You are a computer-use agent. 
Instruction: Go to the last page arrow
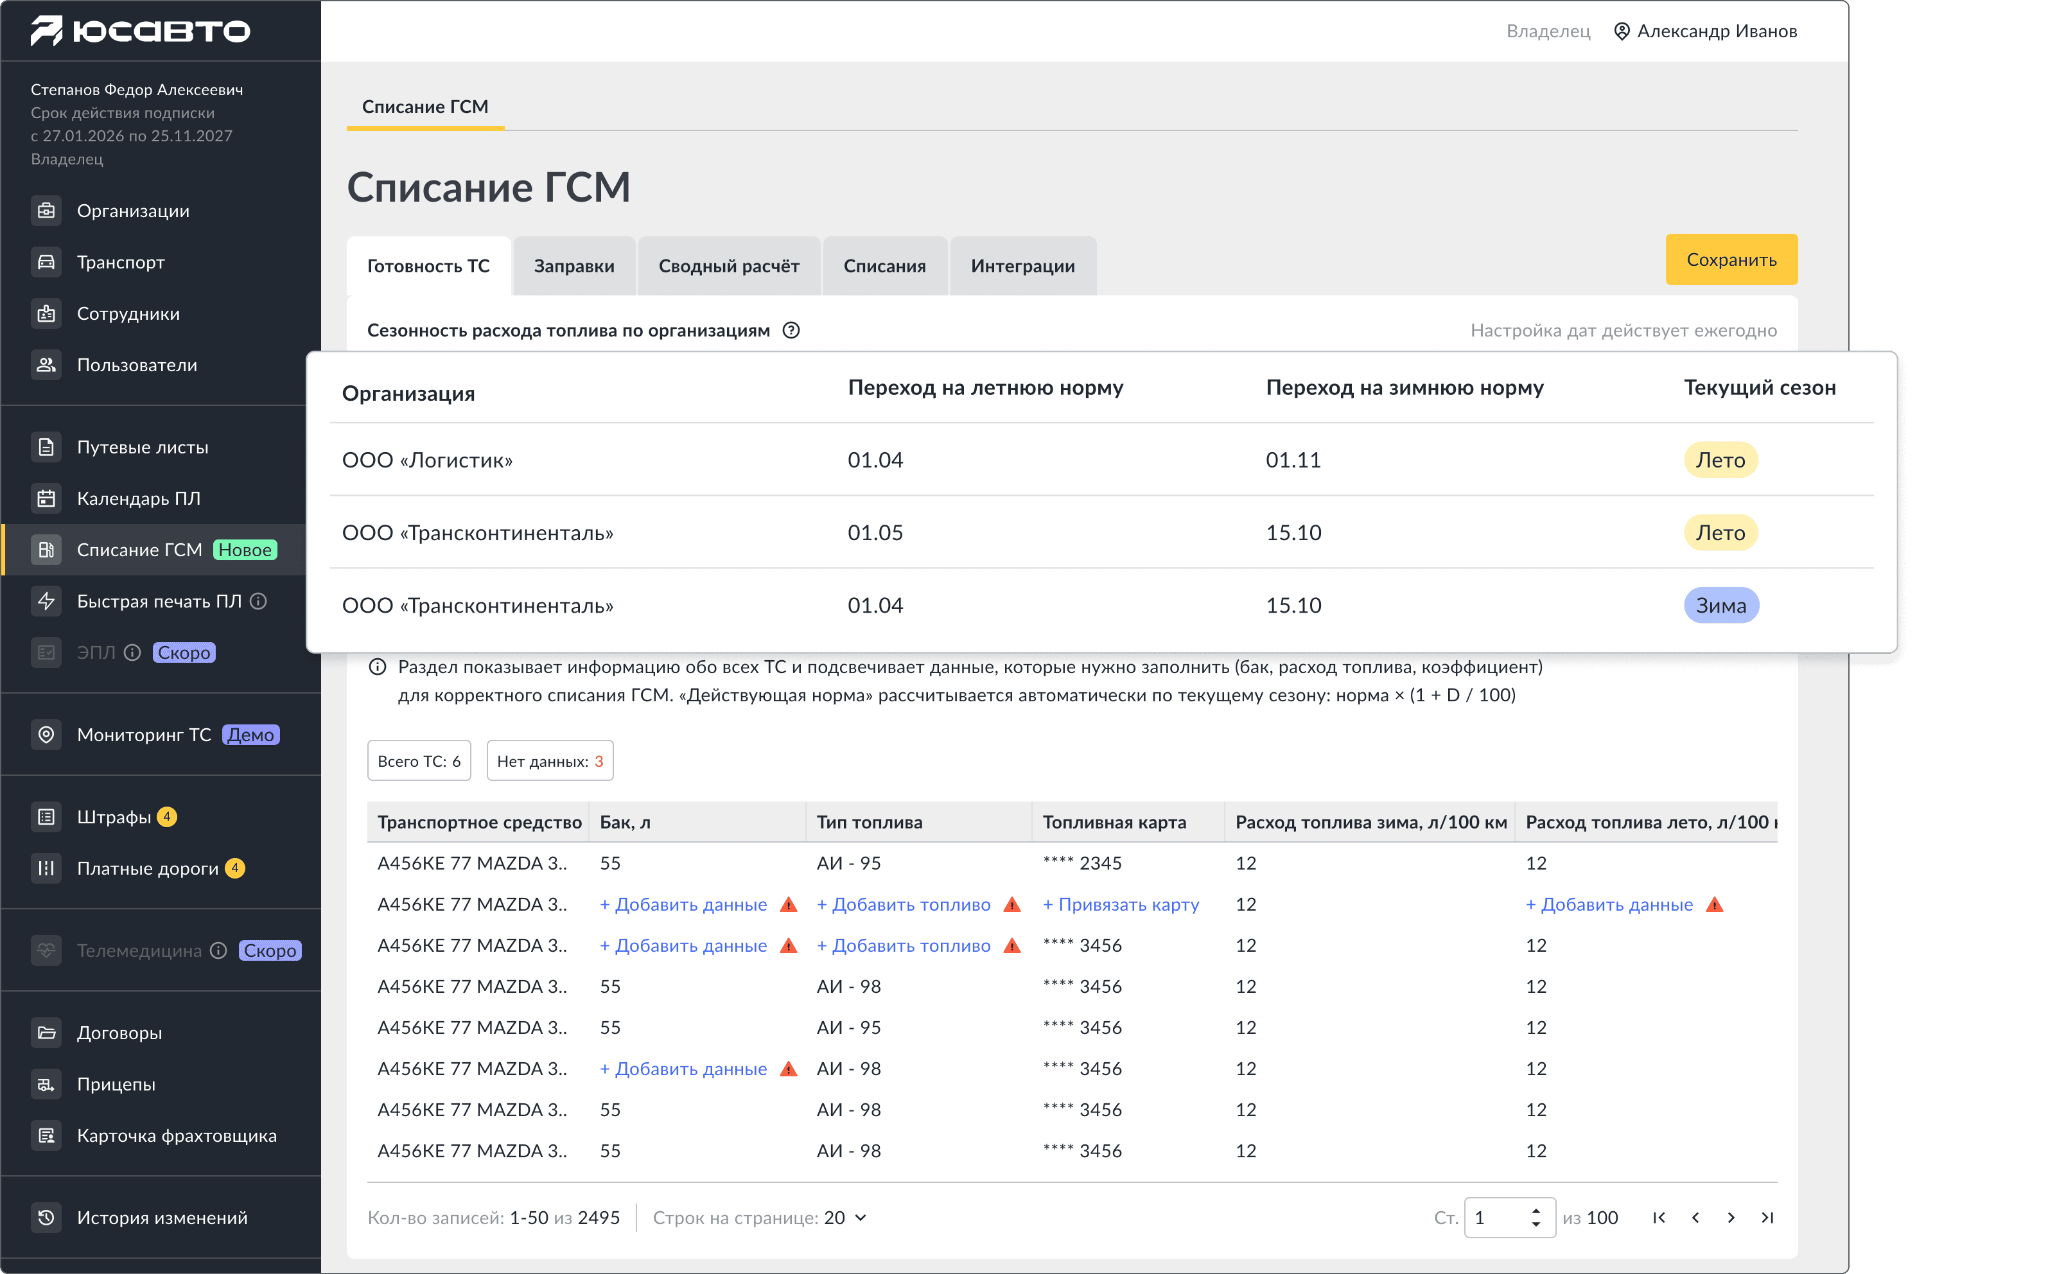click(x=1767, y=1218)
